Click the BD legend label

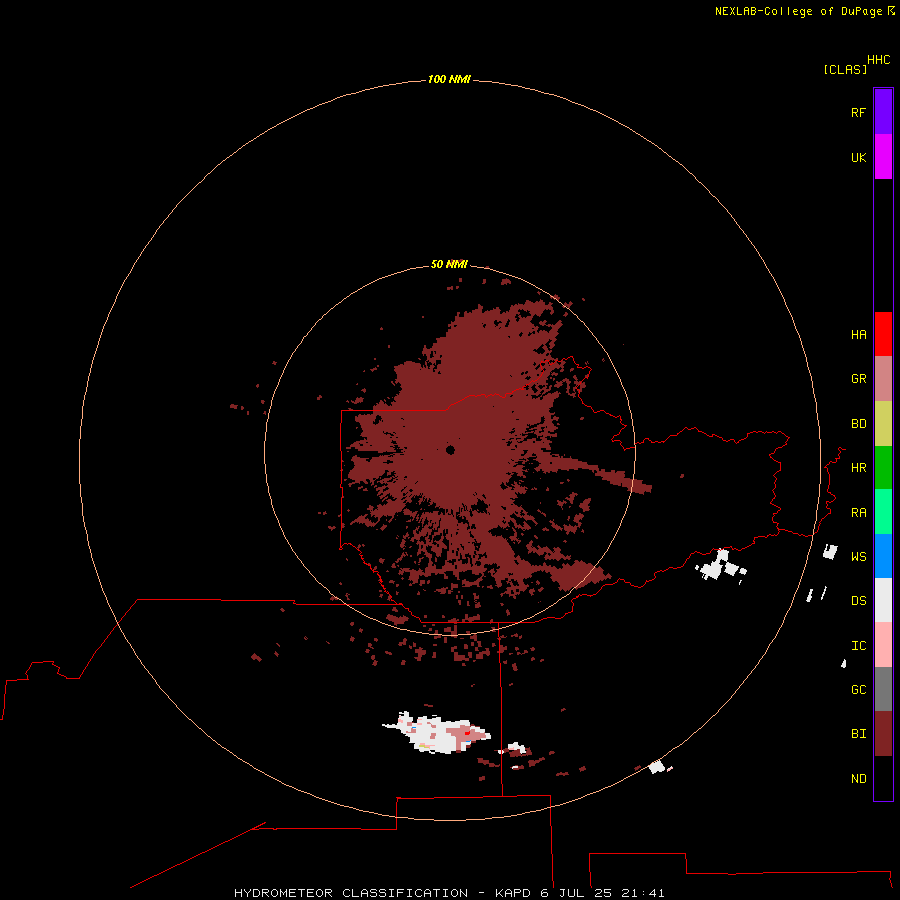pos(858,424)
